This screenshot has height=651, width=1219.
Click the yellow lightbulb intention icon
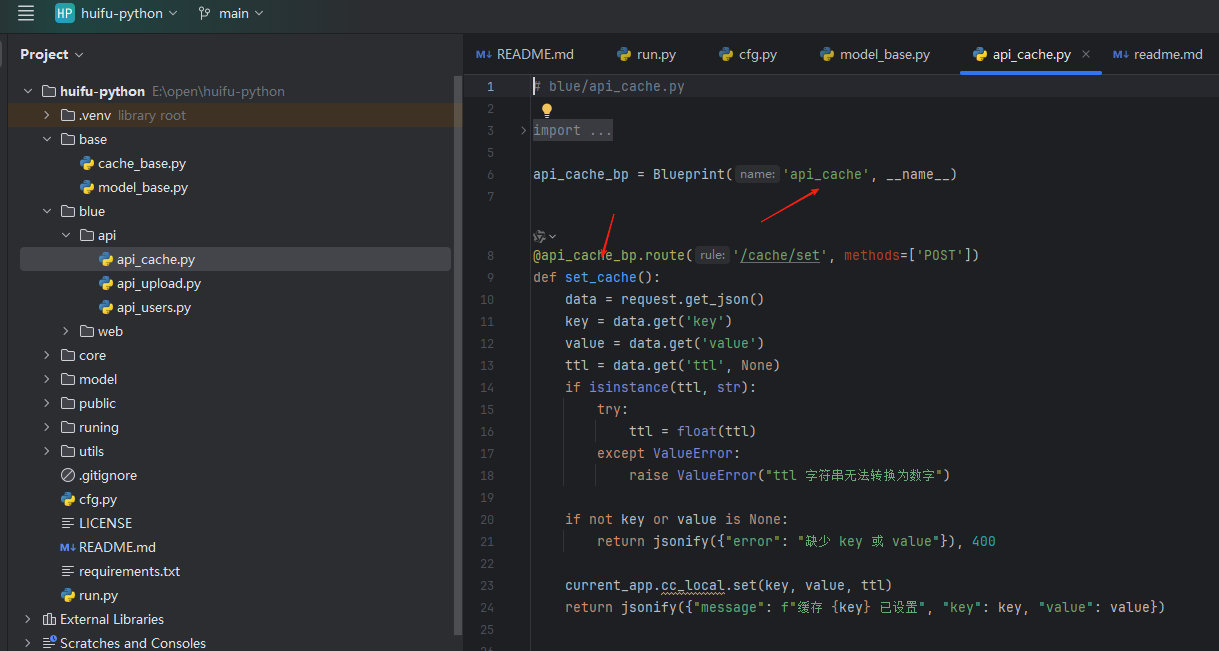pos(547,110)
